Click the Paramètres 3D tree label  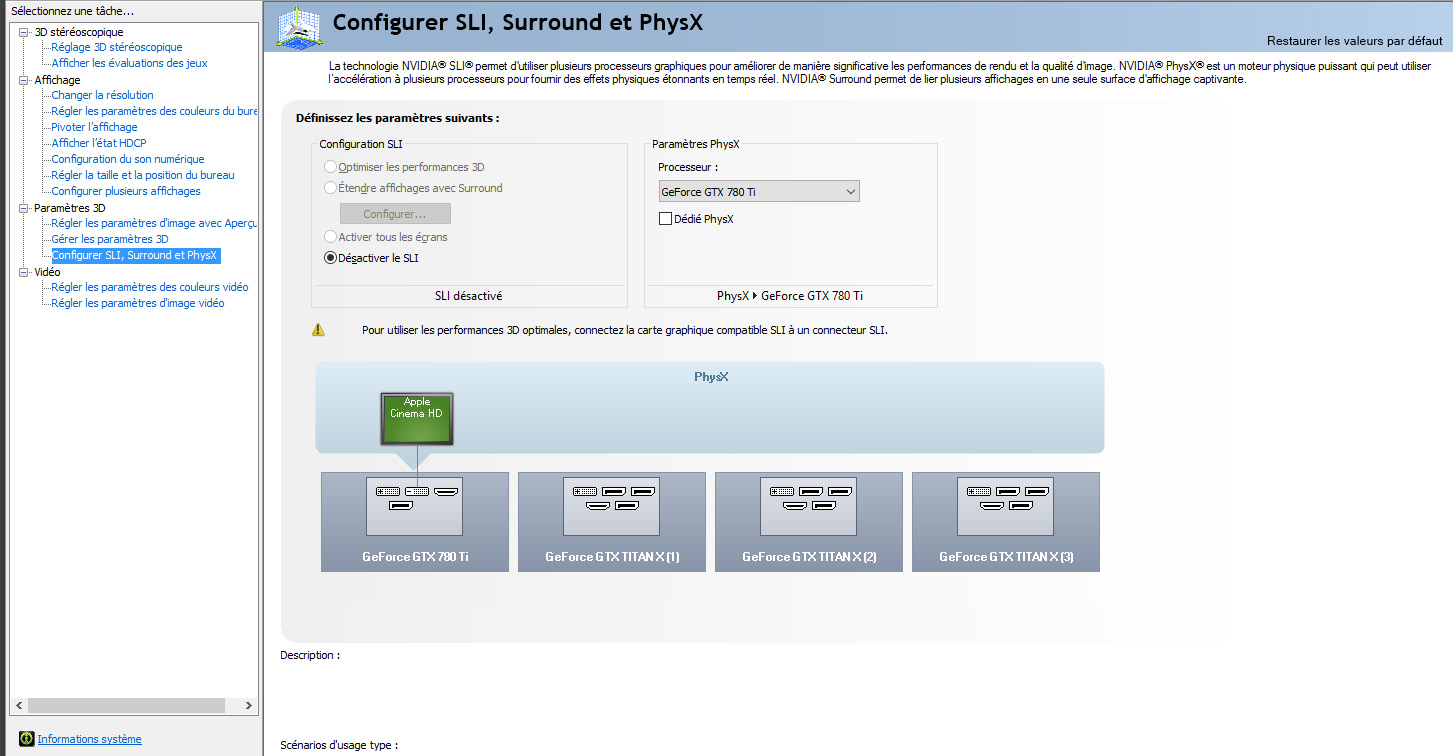[70, 208]
